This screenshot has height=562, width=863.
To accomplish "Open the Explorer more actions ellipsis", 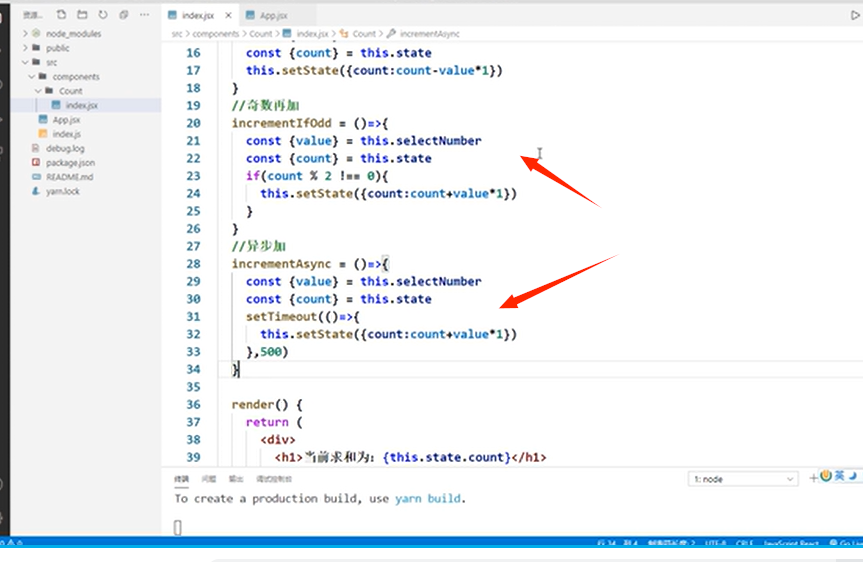I will point(144,15).
